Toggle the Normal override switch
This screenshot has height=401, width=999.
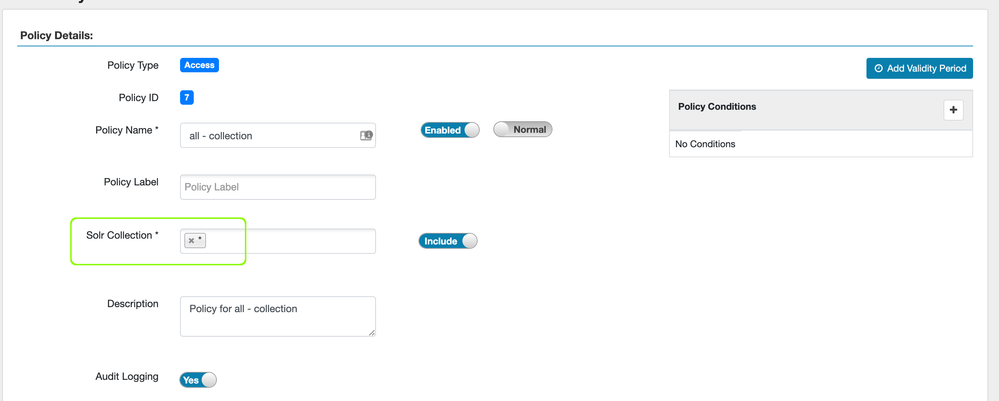[523, 129]
